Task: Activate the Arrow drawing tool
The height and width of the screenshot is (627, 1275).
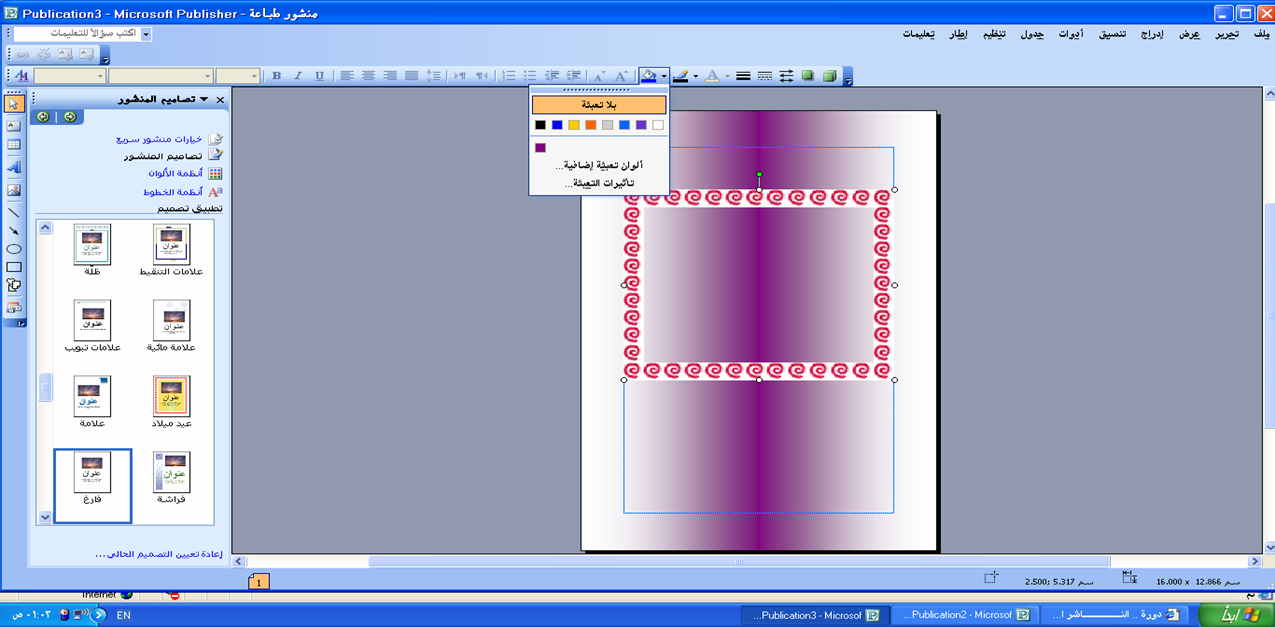Action: (x=14, y=231)
